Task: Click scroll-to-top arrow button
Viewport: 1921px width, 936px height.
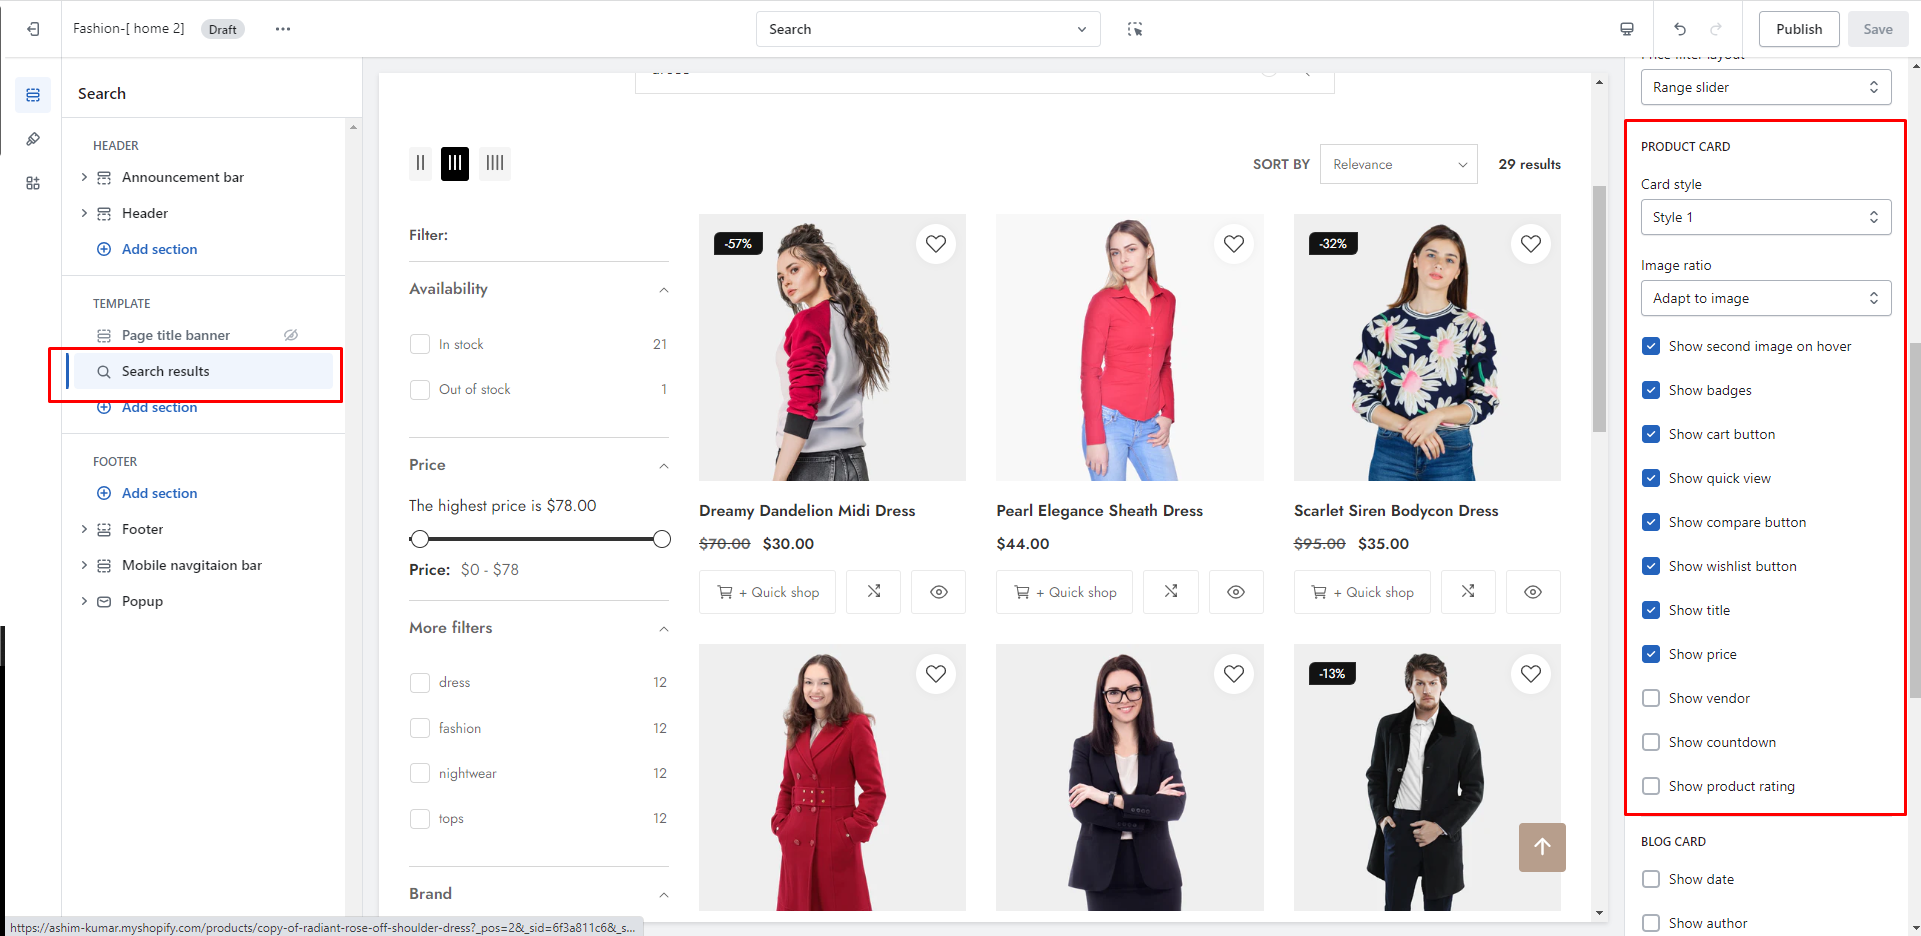Action: pos(1542,847)
